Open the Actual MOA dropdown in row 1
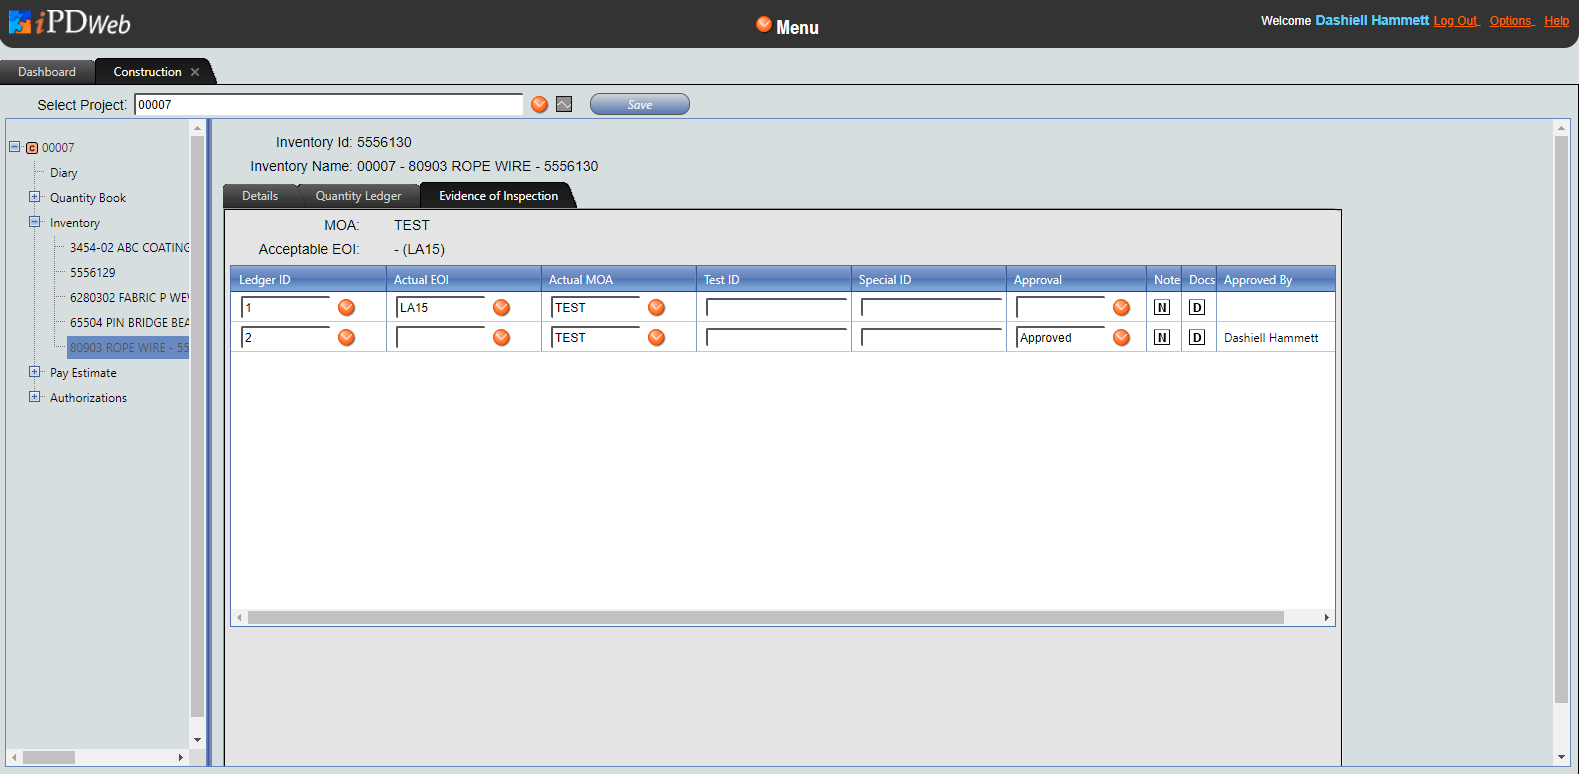The height and width of the screenshot is (774, 1579). pyautogui.click(x=656, y=308)
